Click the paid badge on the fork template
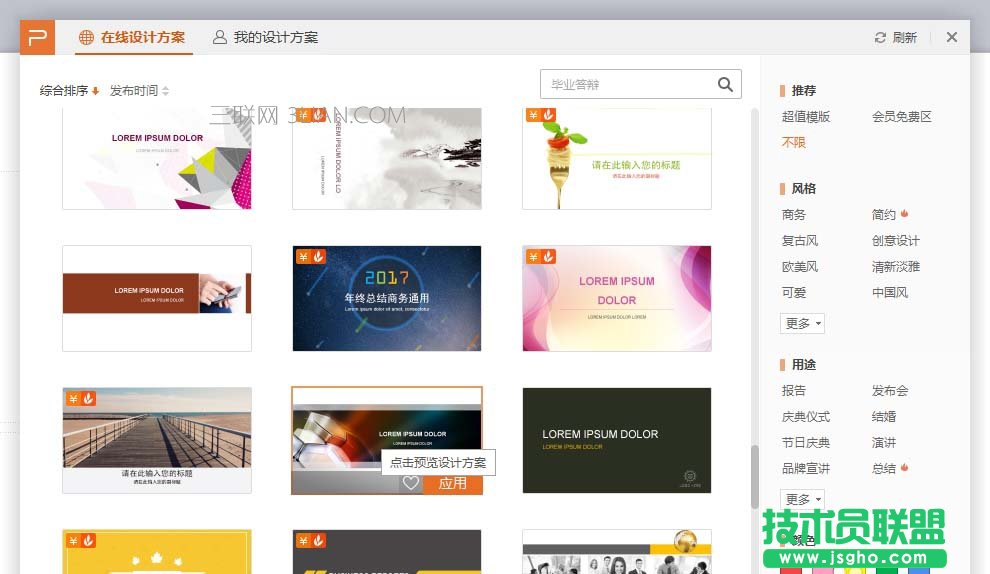Screen dimensions: 990x574 540,115
